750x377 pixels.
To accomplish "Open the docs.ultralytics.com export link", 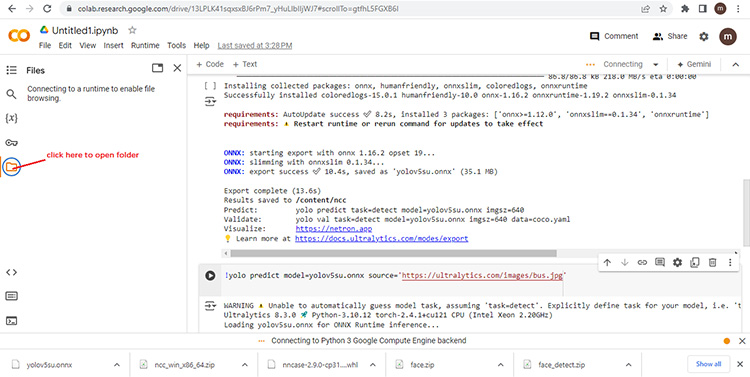I will tap(382, 238).
